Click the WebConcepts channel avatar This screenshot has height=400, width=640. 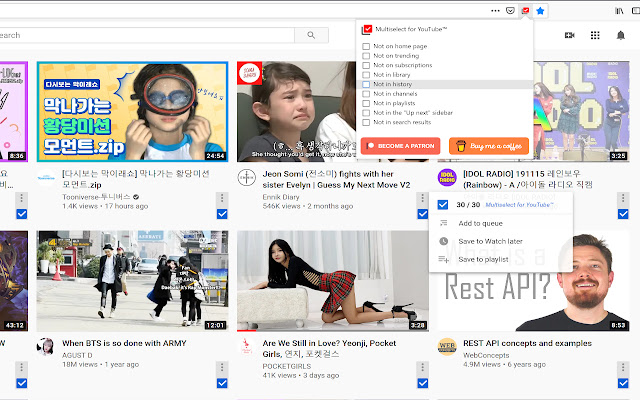[x=447, y=347]
